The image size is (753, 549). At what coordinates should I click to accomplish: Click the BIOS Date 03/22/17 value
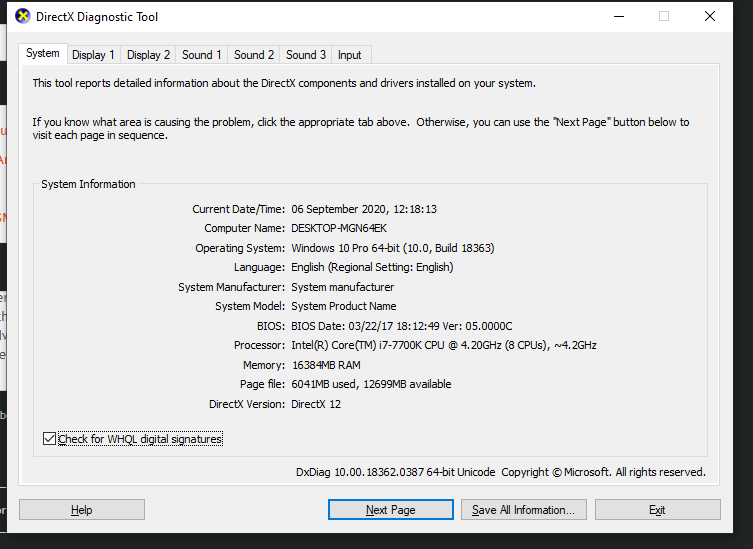(401, 326)
